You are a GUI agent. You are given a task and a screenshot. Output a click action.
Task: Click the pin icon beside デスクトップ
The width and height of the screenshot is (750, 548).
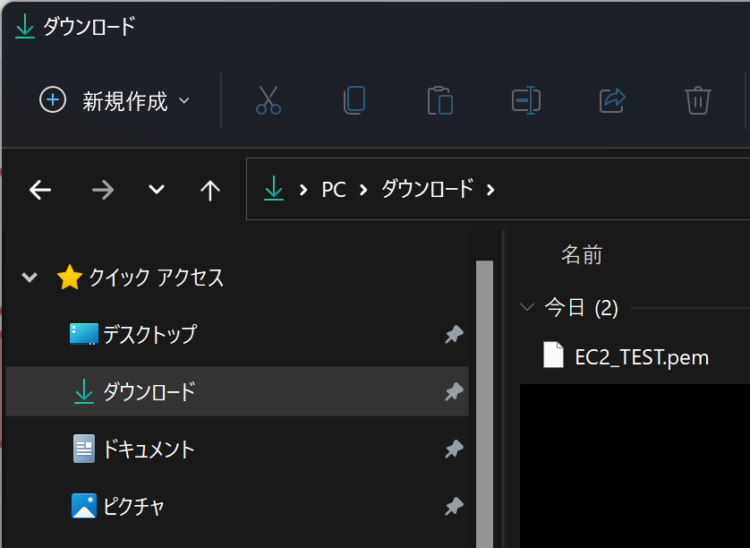(x=454, y=334)
